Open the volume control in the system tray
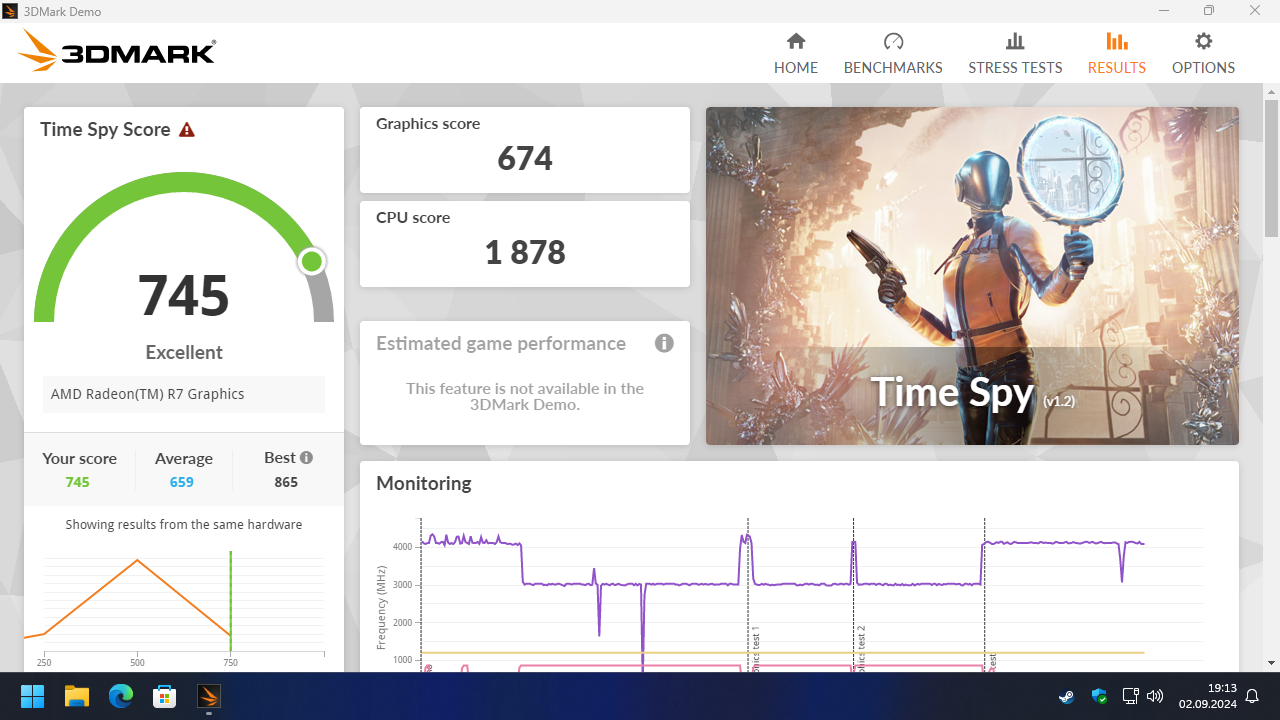 pyautogui.click(x=1154, y=695)
